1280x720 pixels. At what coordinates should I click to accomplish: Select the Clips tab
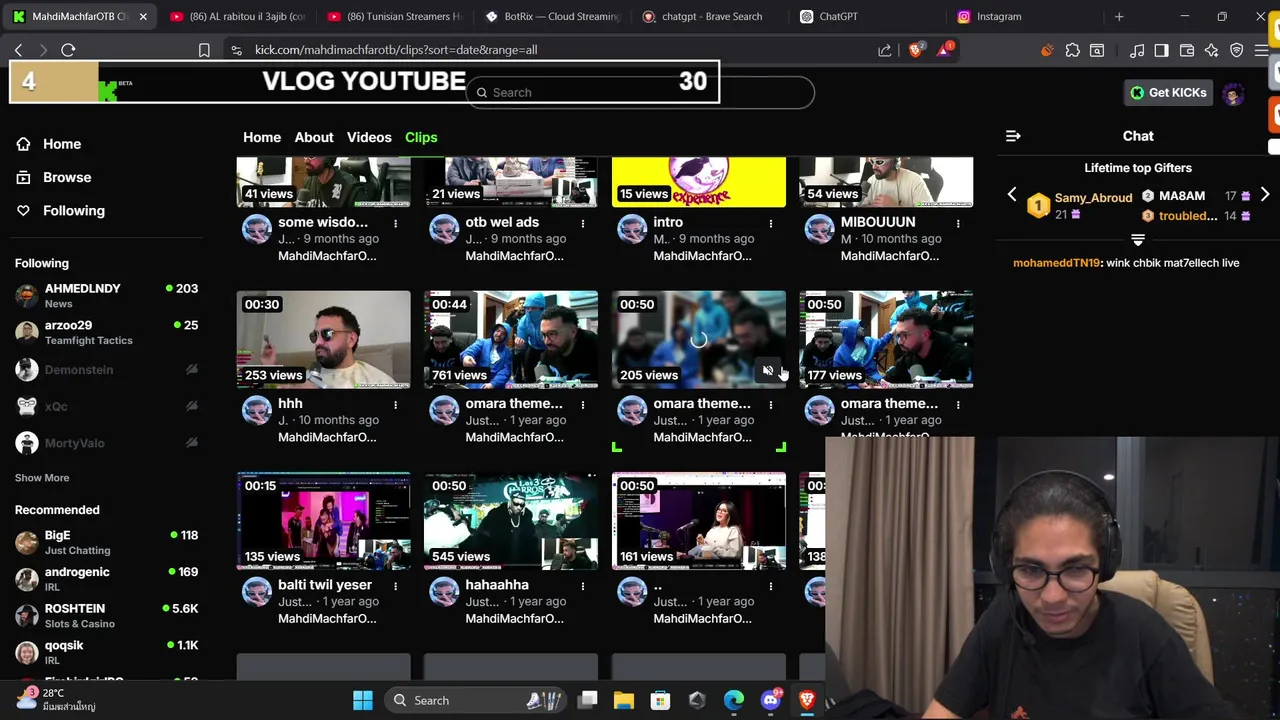pyautogui.click(x=421, y=137)
